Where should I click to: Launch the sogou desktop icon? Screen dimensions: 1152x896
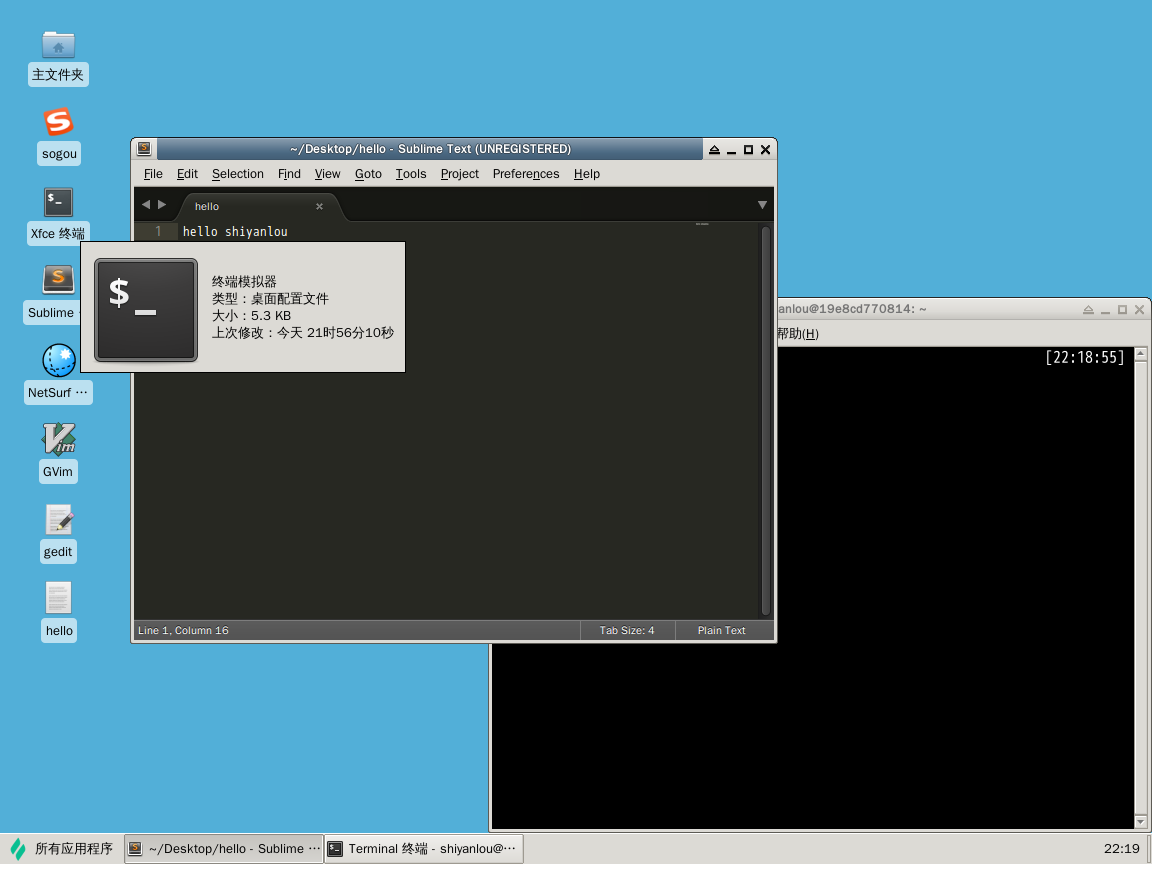click(58, 123)
